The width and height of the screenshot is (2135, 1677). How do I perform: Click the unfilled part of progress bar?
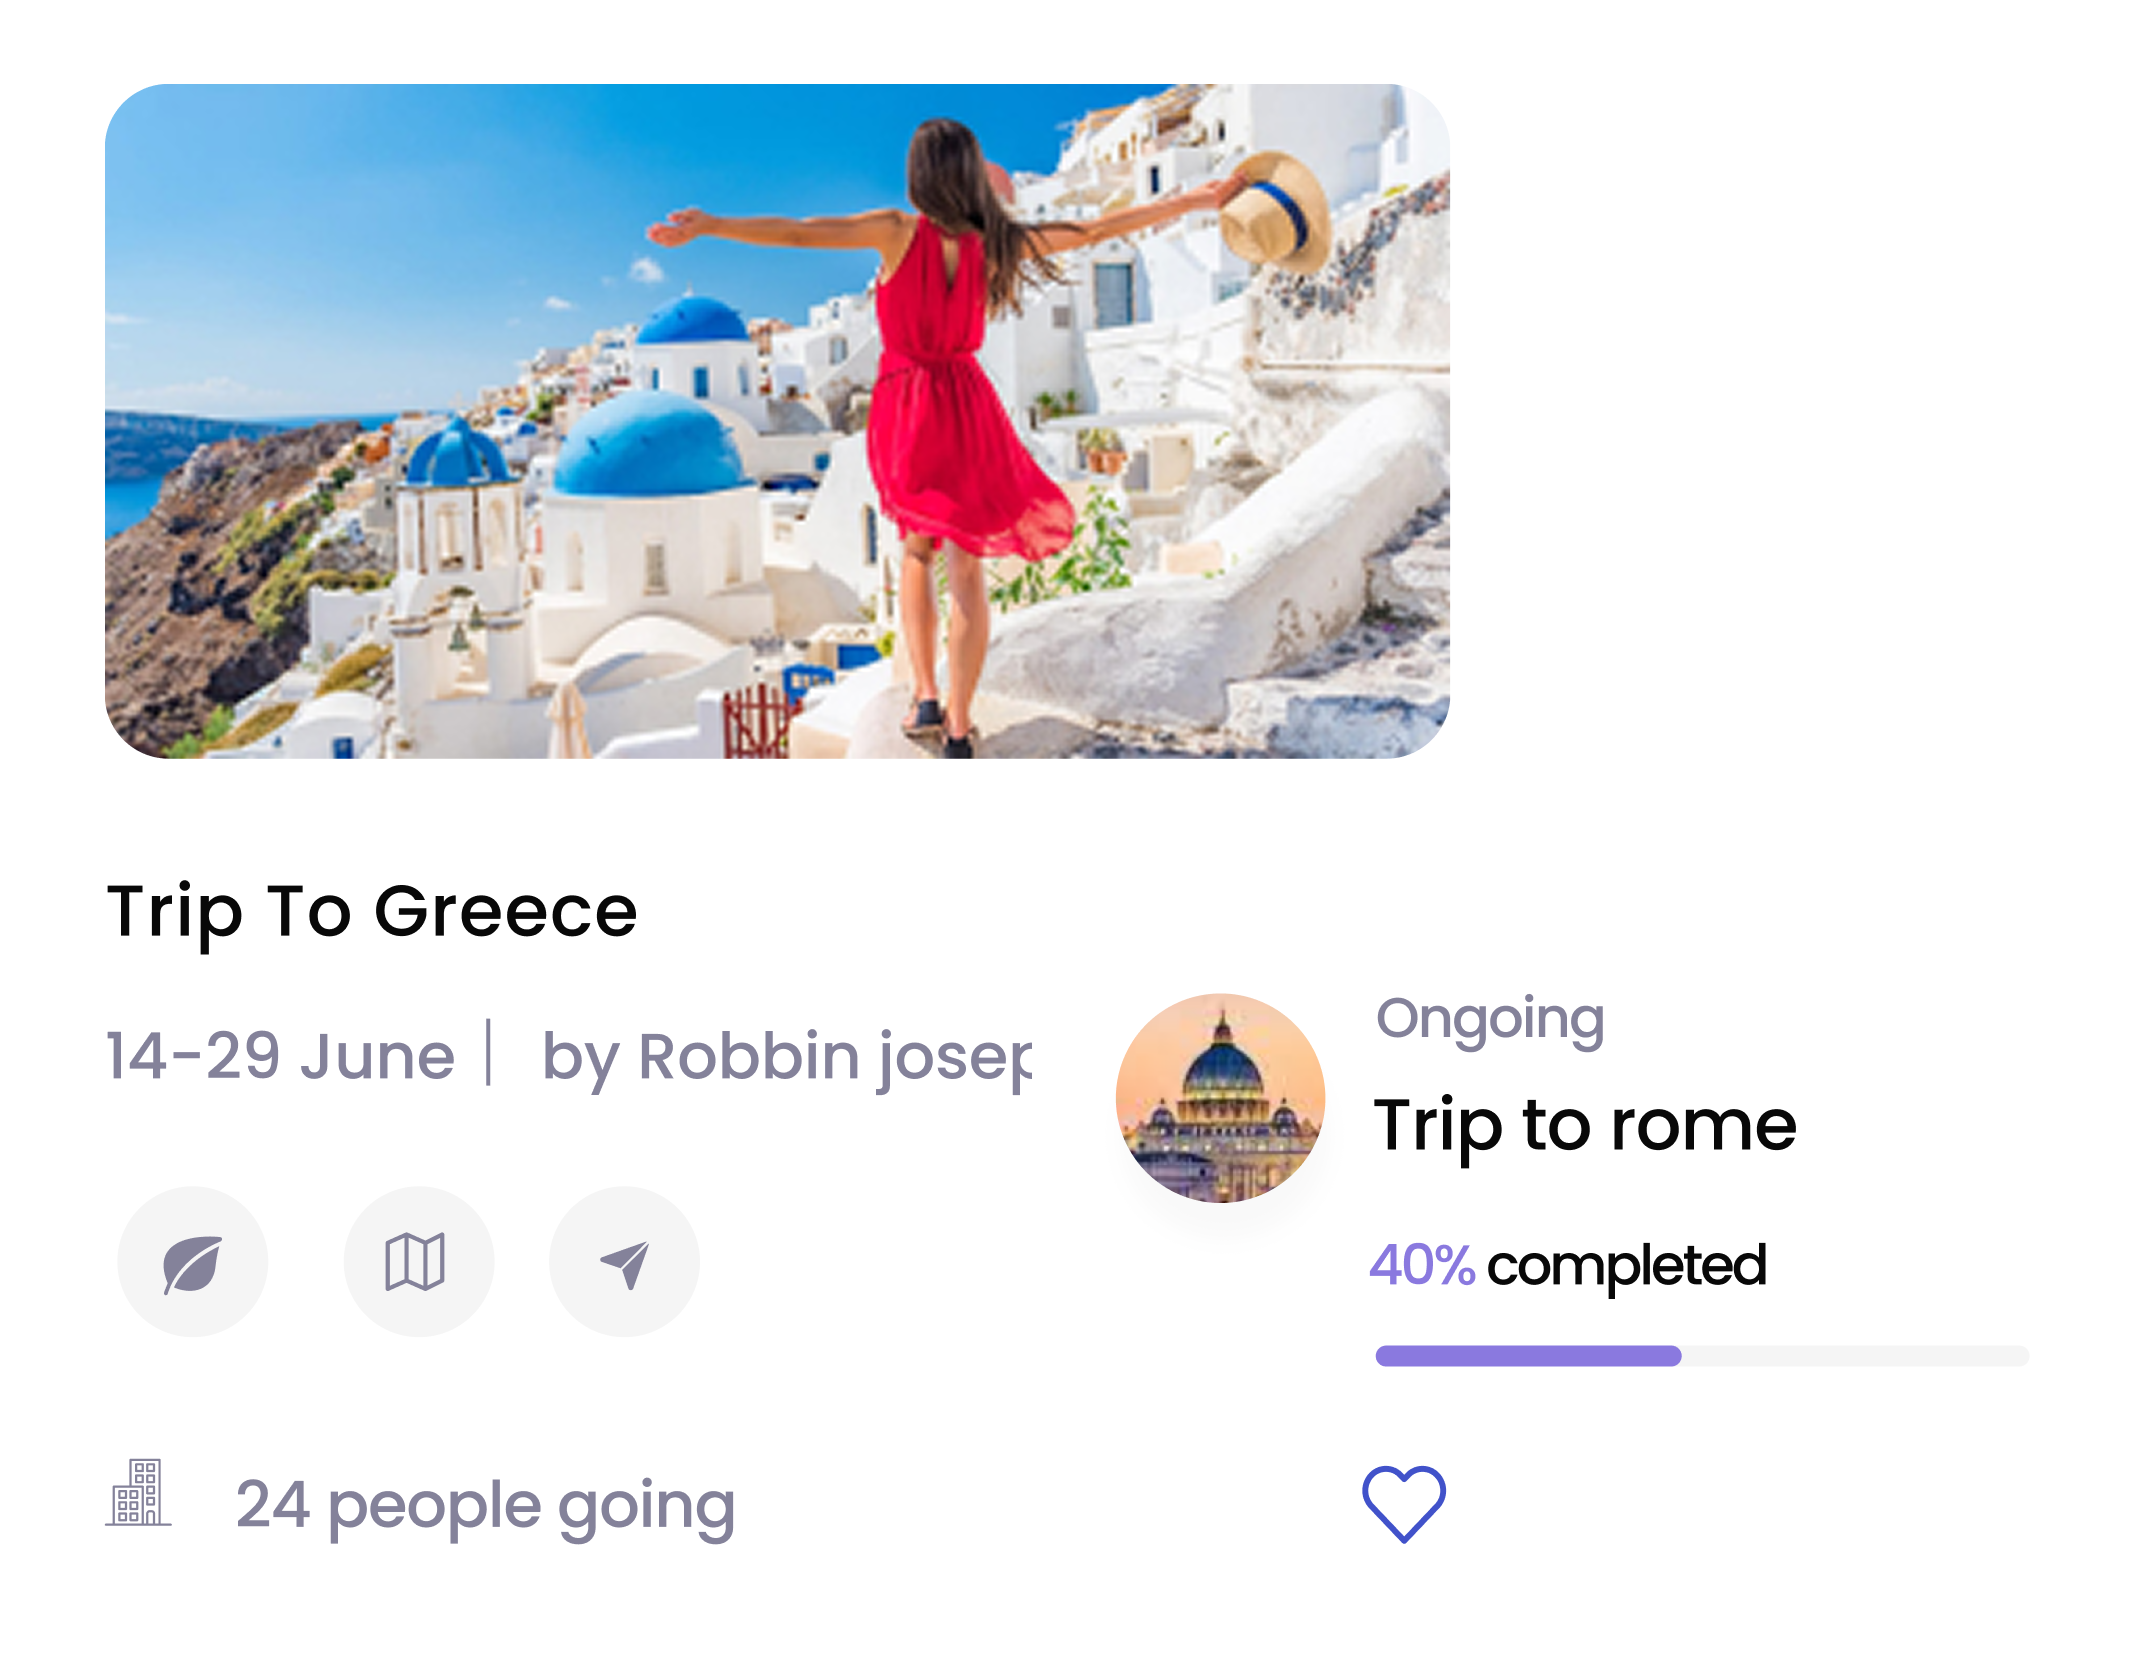(x=1856, y=1356)
